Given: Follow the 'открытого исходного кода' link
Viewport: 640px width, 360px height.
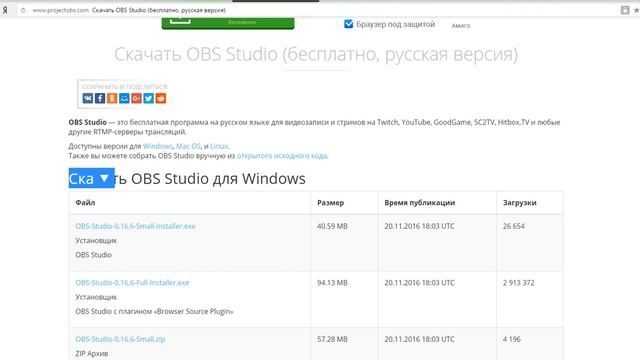Looking at the screenshot, I should [x=282, y=156].
